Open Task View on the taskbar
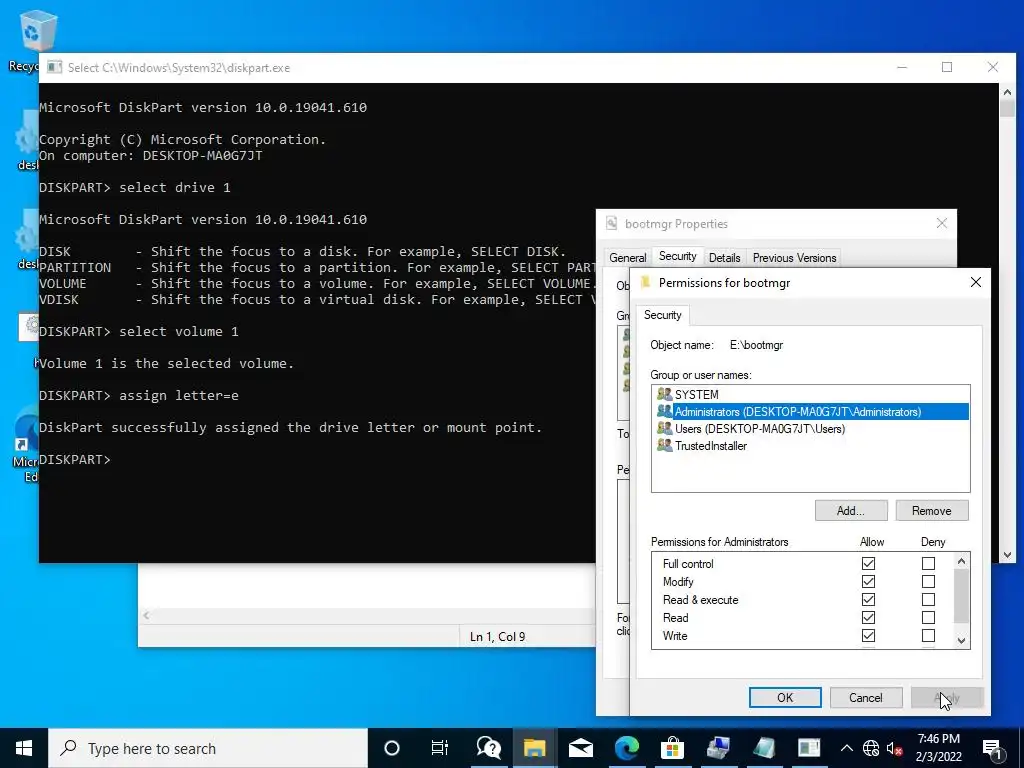This screenshot has width=1024, height=768. (x=440, y=748)
